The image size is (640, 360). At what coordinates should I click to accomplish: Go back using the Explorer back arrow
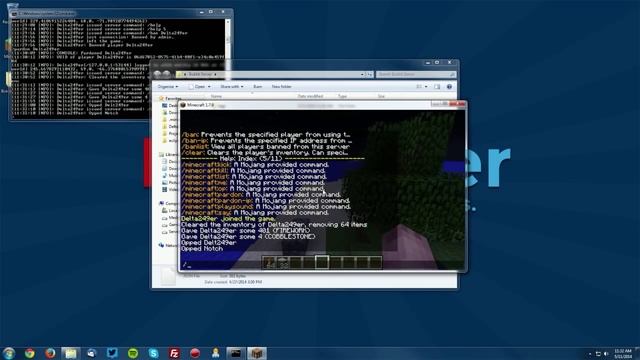(158, 74)
